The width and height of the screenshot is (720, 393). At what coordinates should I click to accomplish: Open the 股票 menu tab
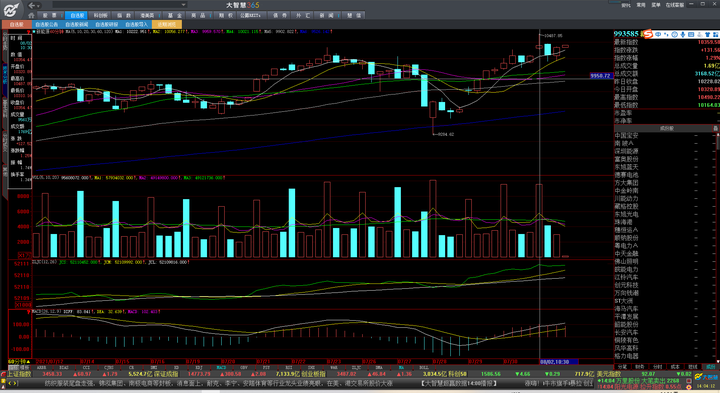[50, 15]
